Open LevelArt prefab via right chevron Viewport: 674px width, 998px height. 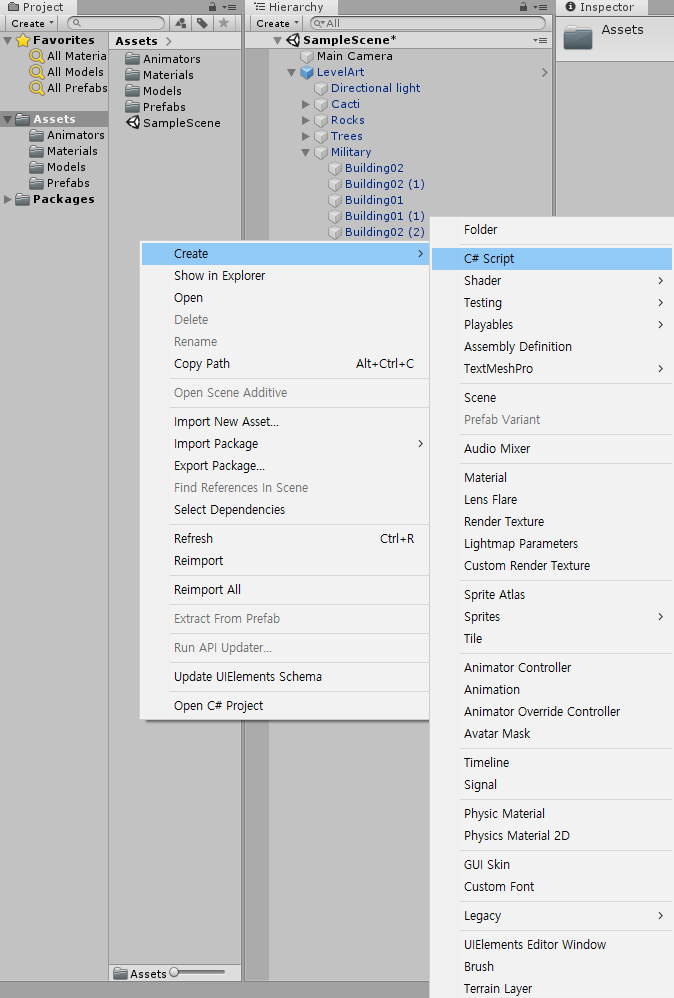point(544,73)
